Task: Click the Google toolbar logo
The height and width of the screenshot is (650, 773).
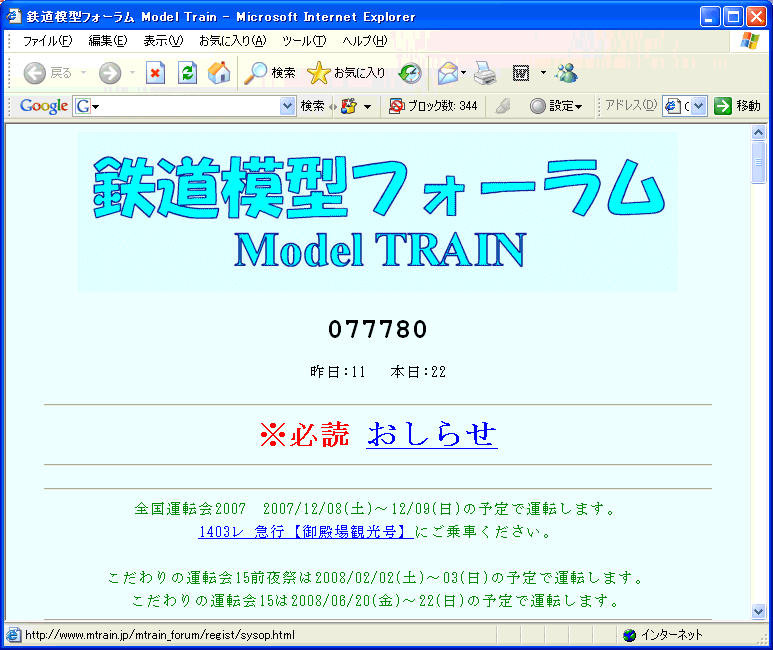Action: click(44, 106)
